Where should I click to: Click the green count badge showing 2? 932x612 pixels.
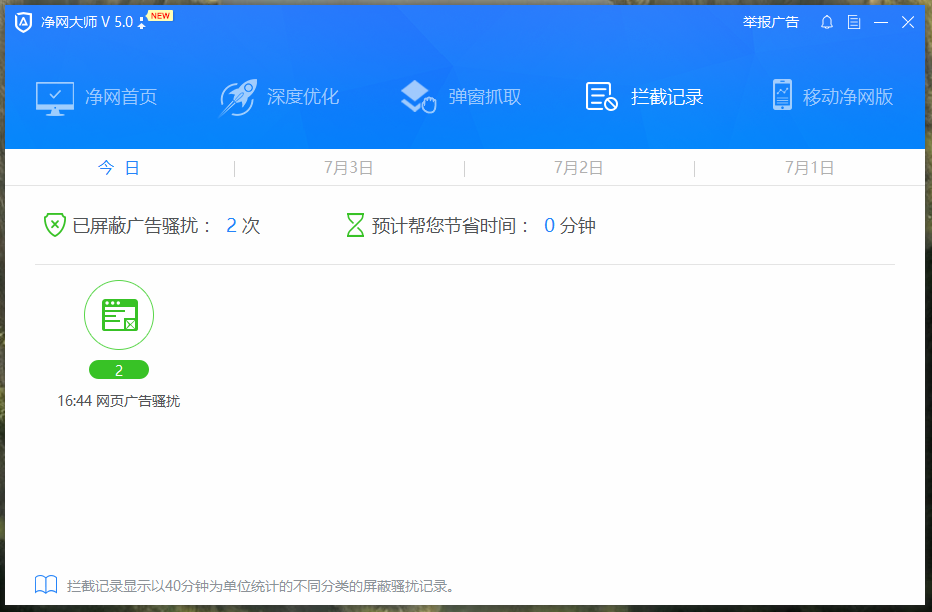coord(119,370)
